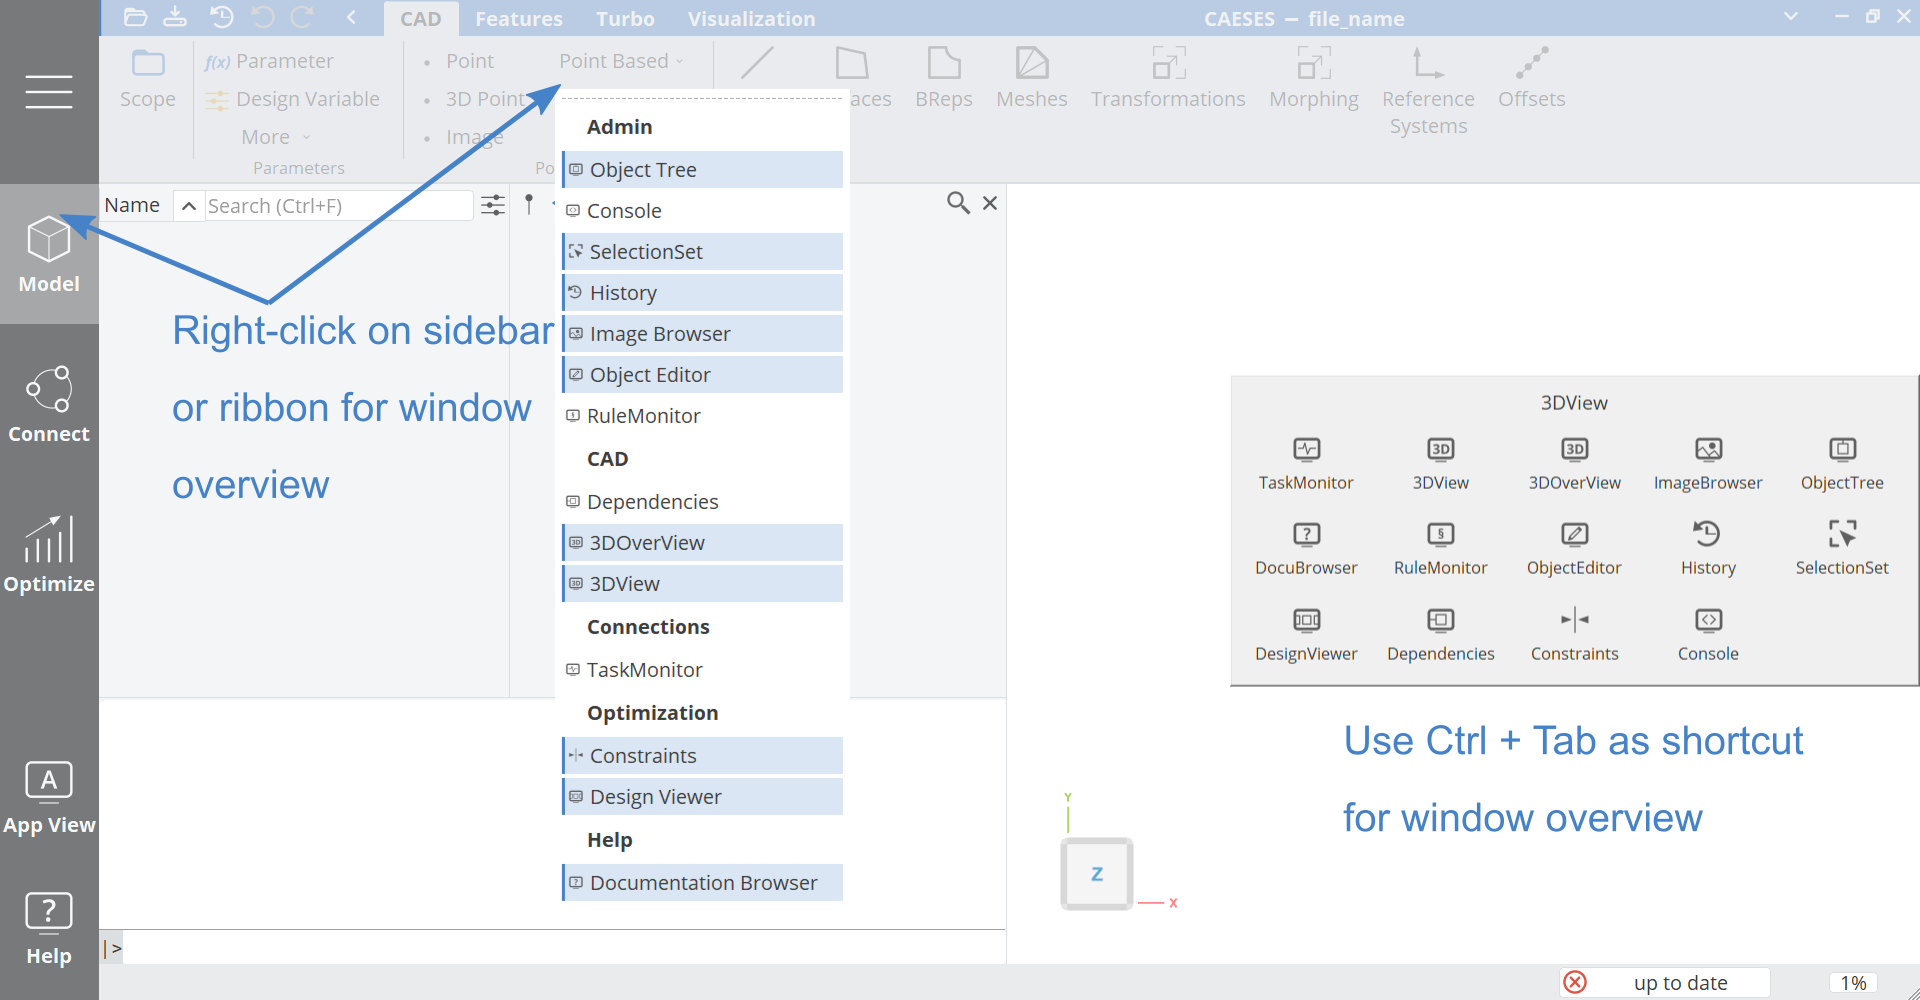Pick DesignViewer in the window overview
The image size is (1920, 1000).
[1306, 635]
